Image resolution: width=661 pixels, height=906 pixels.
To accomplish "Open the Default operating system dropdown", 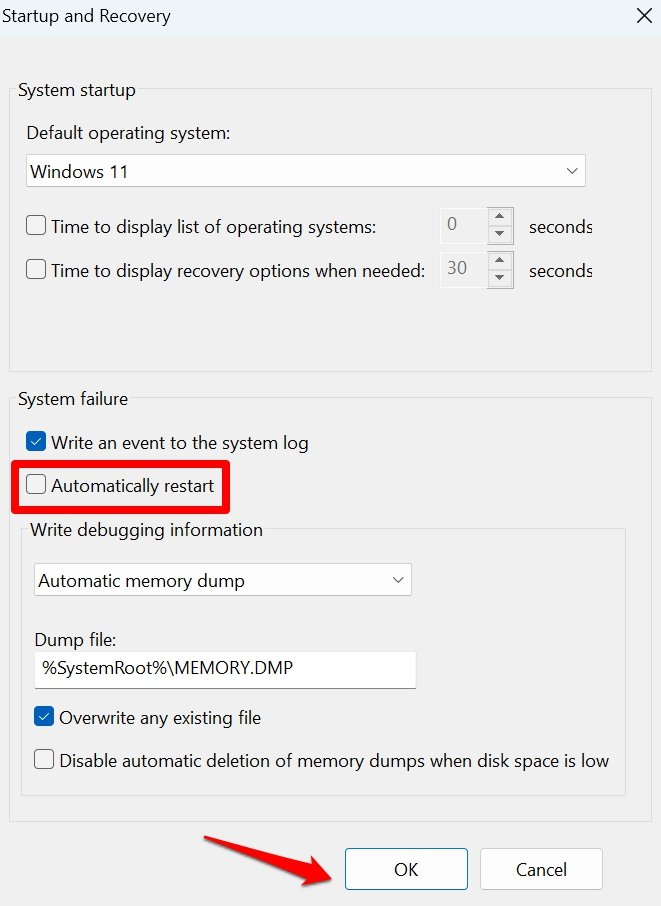I will click(305, 171).
